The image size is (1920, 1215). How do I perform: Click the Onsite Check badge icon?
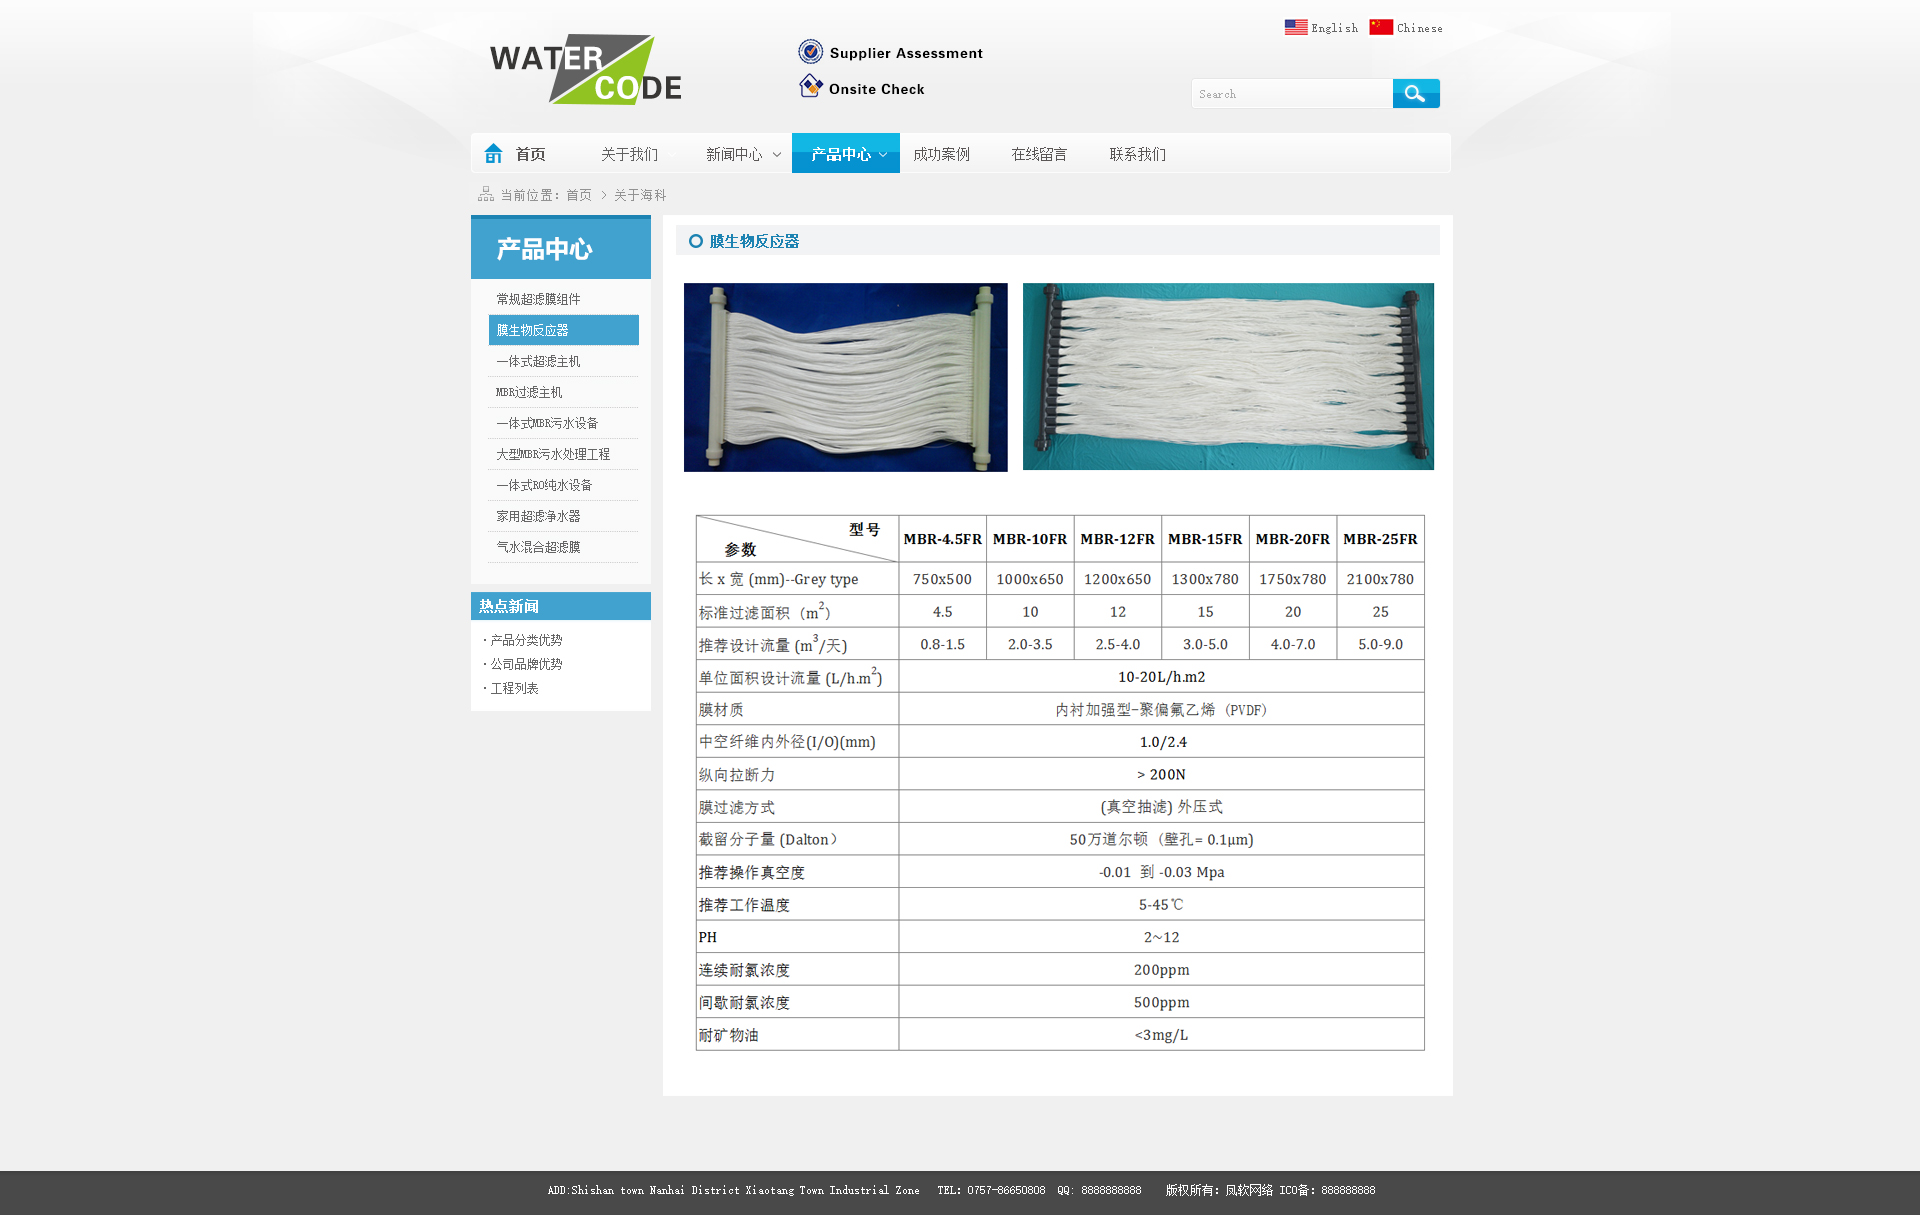[811, 87]
